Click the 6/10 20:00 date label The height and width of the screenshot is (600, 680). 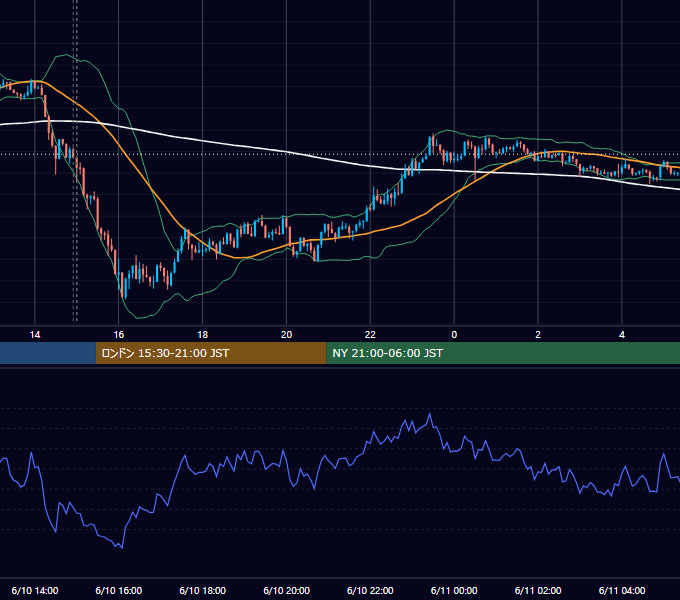(x=286, y=590)
